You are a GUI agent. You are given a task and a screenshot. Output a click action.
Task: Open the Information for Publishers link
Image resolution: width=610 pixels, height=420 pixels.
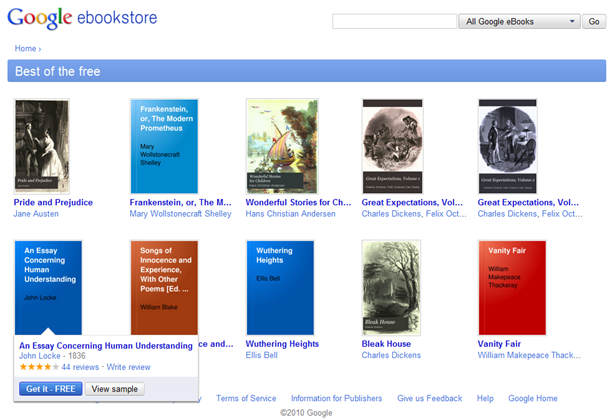tap(337, 398)
